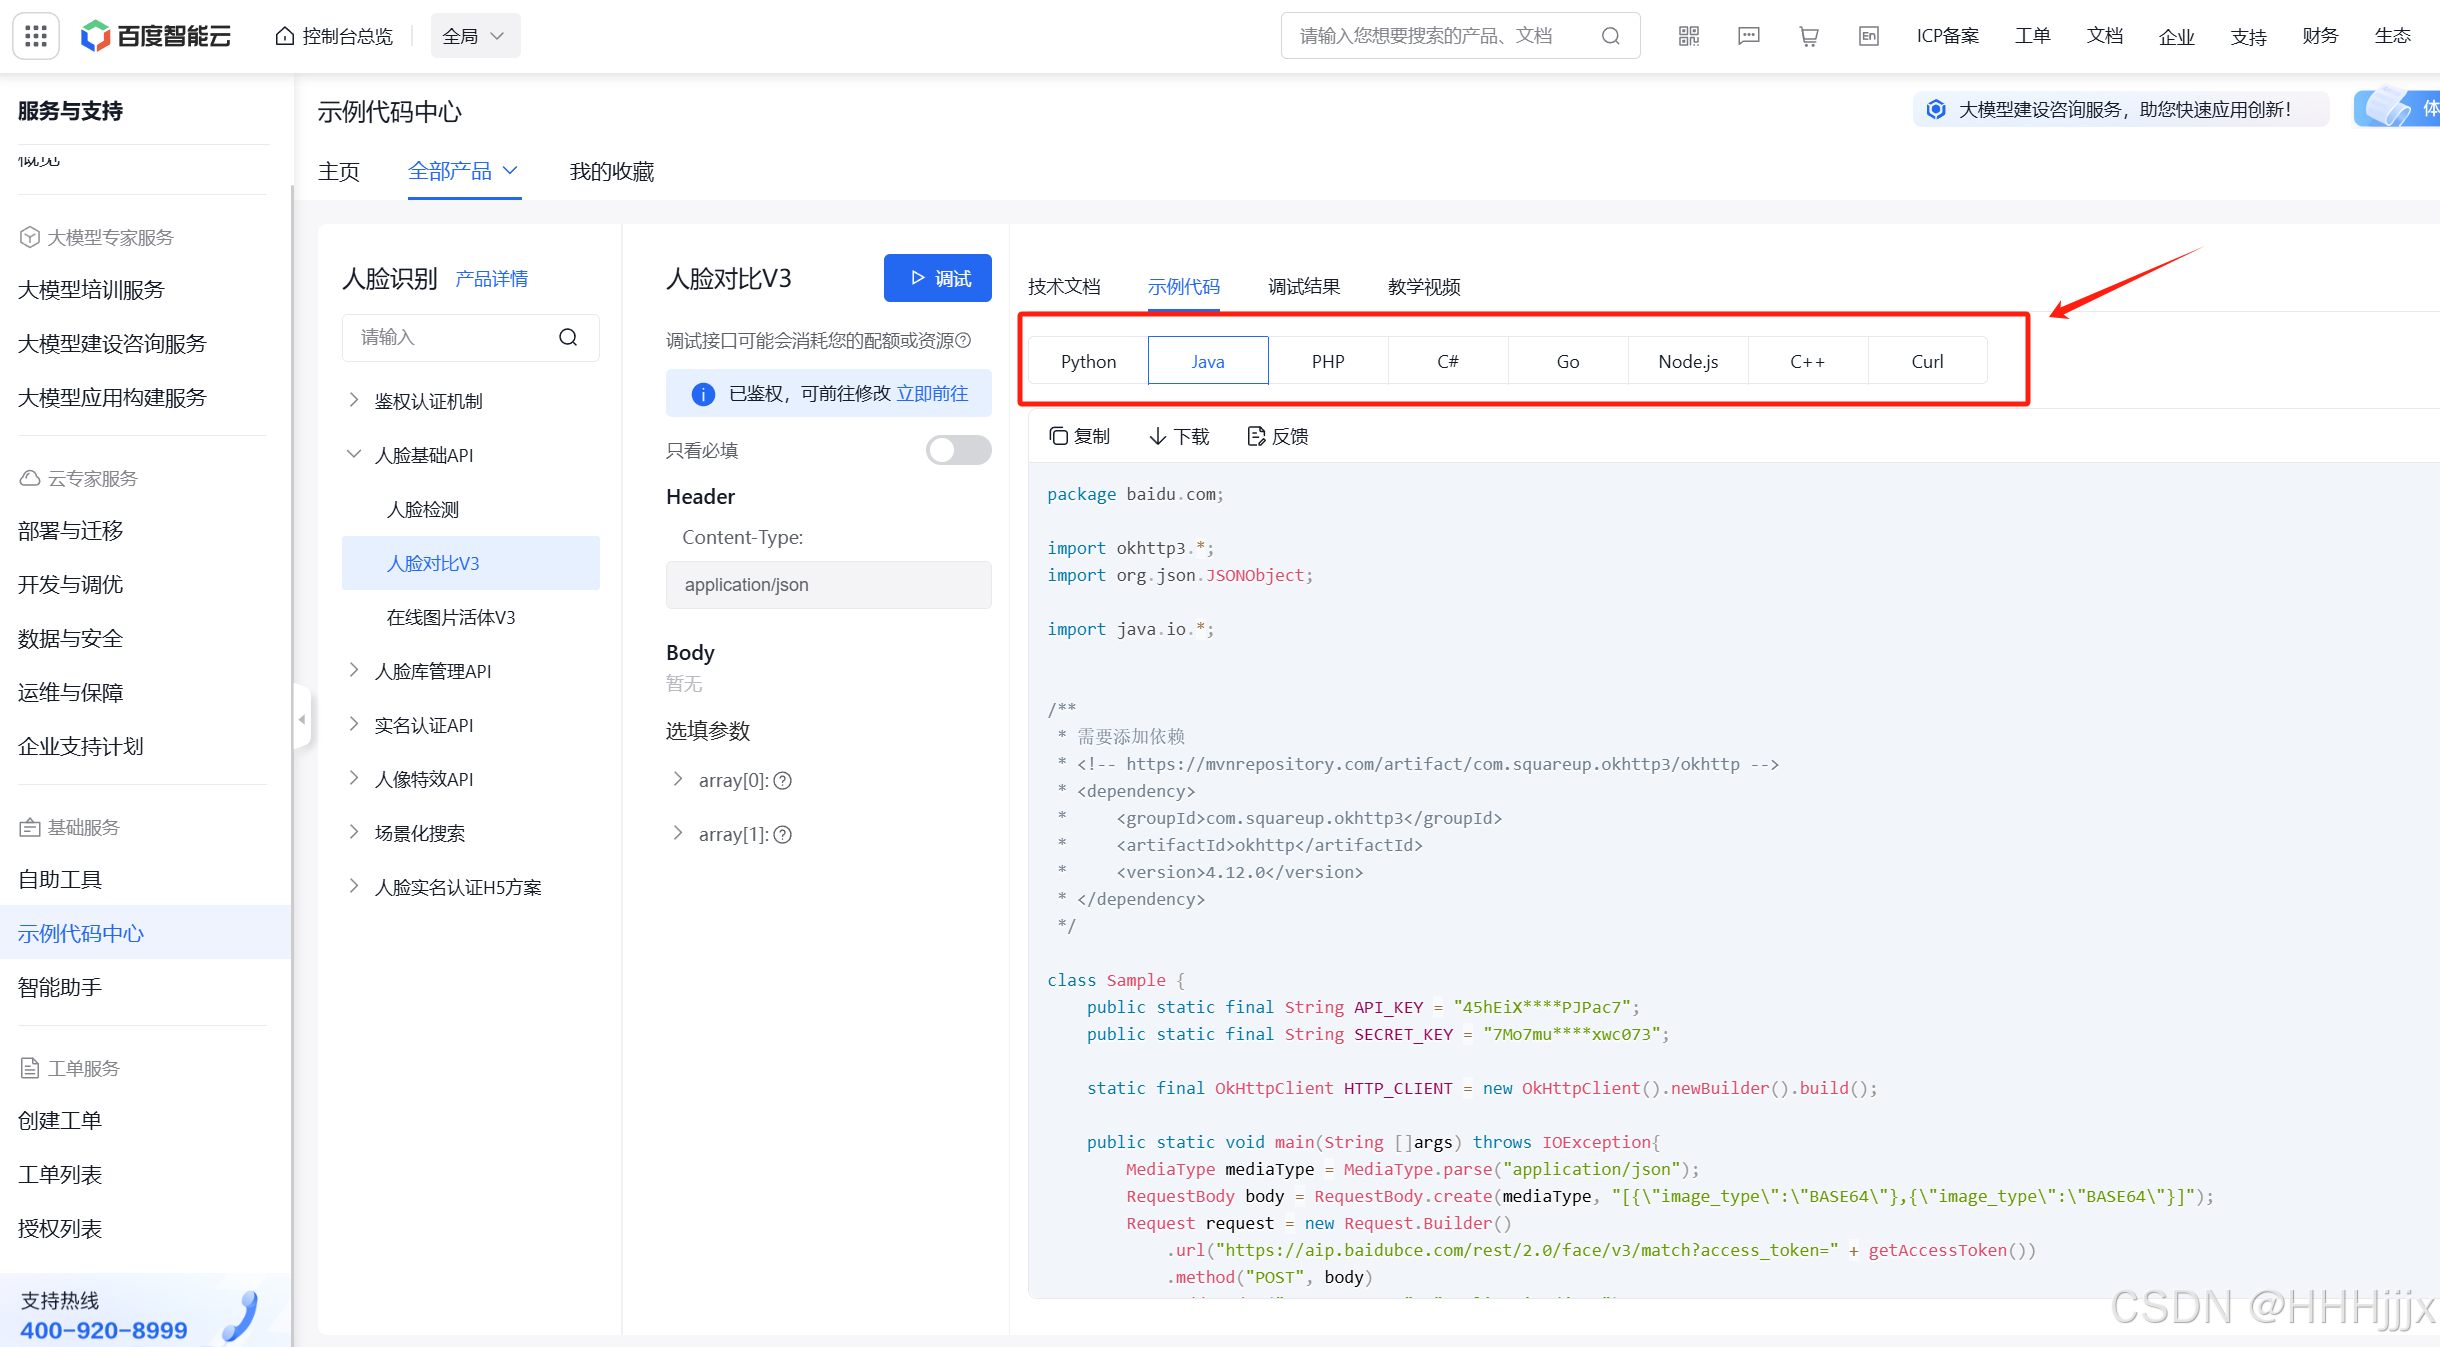This screenshot has width=2440, height=1347.
Task: Open 工单 in the top bar
Action: coord(2032,36)
